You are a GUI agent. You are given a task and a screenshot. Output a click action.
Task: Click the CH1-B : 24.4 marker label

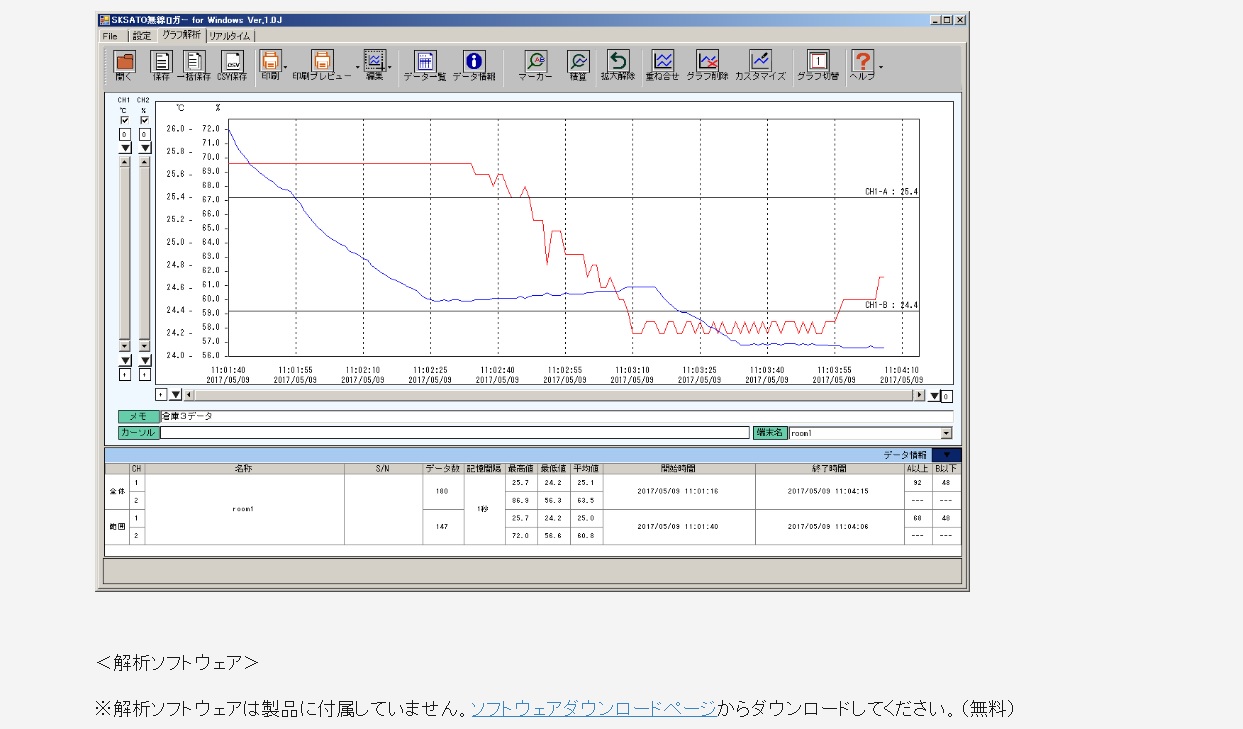tap(892, 305)
